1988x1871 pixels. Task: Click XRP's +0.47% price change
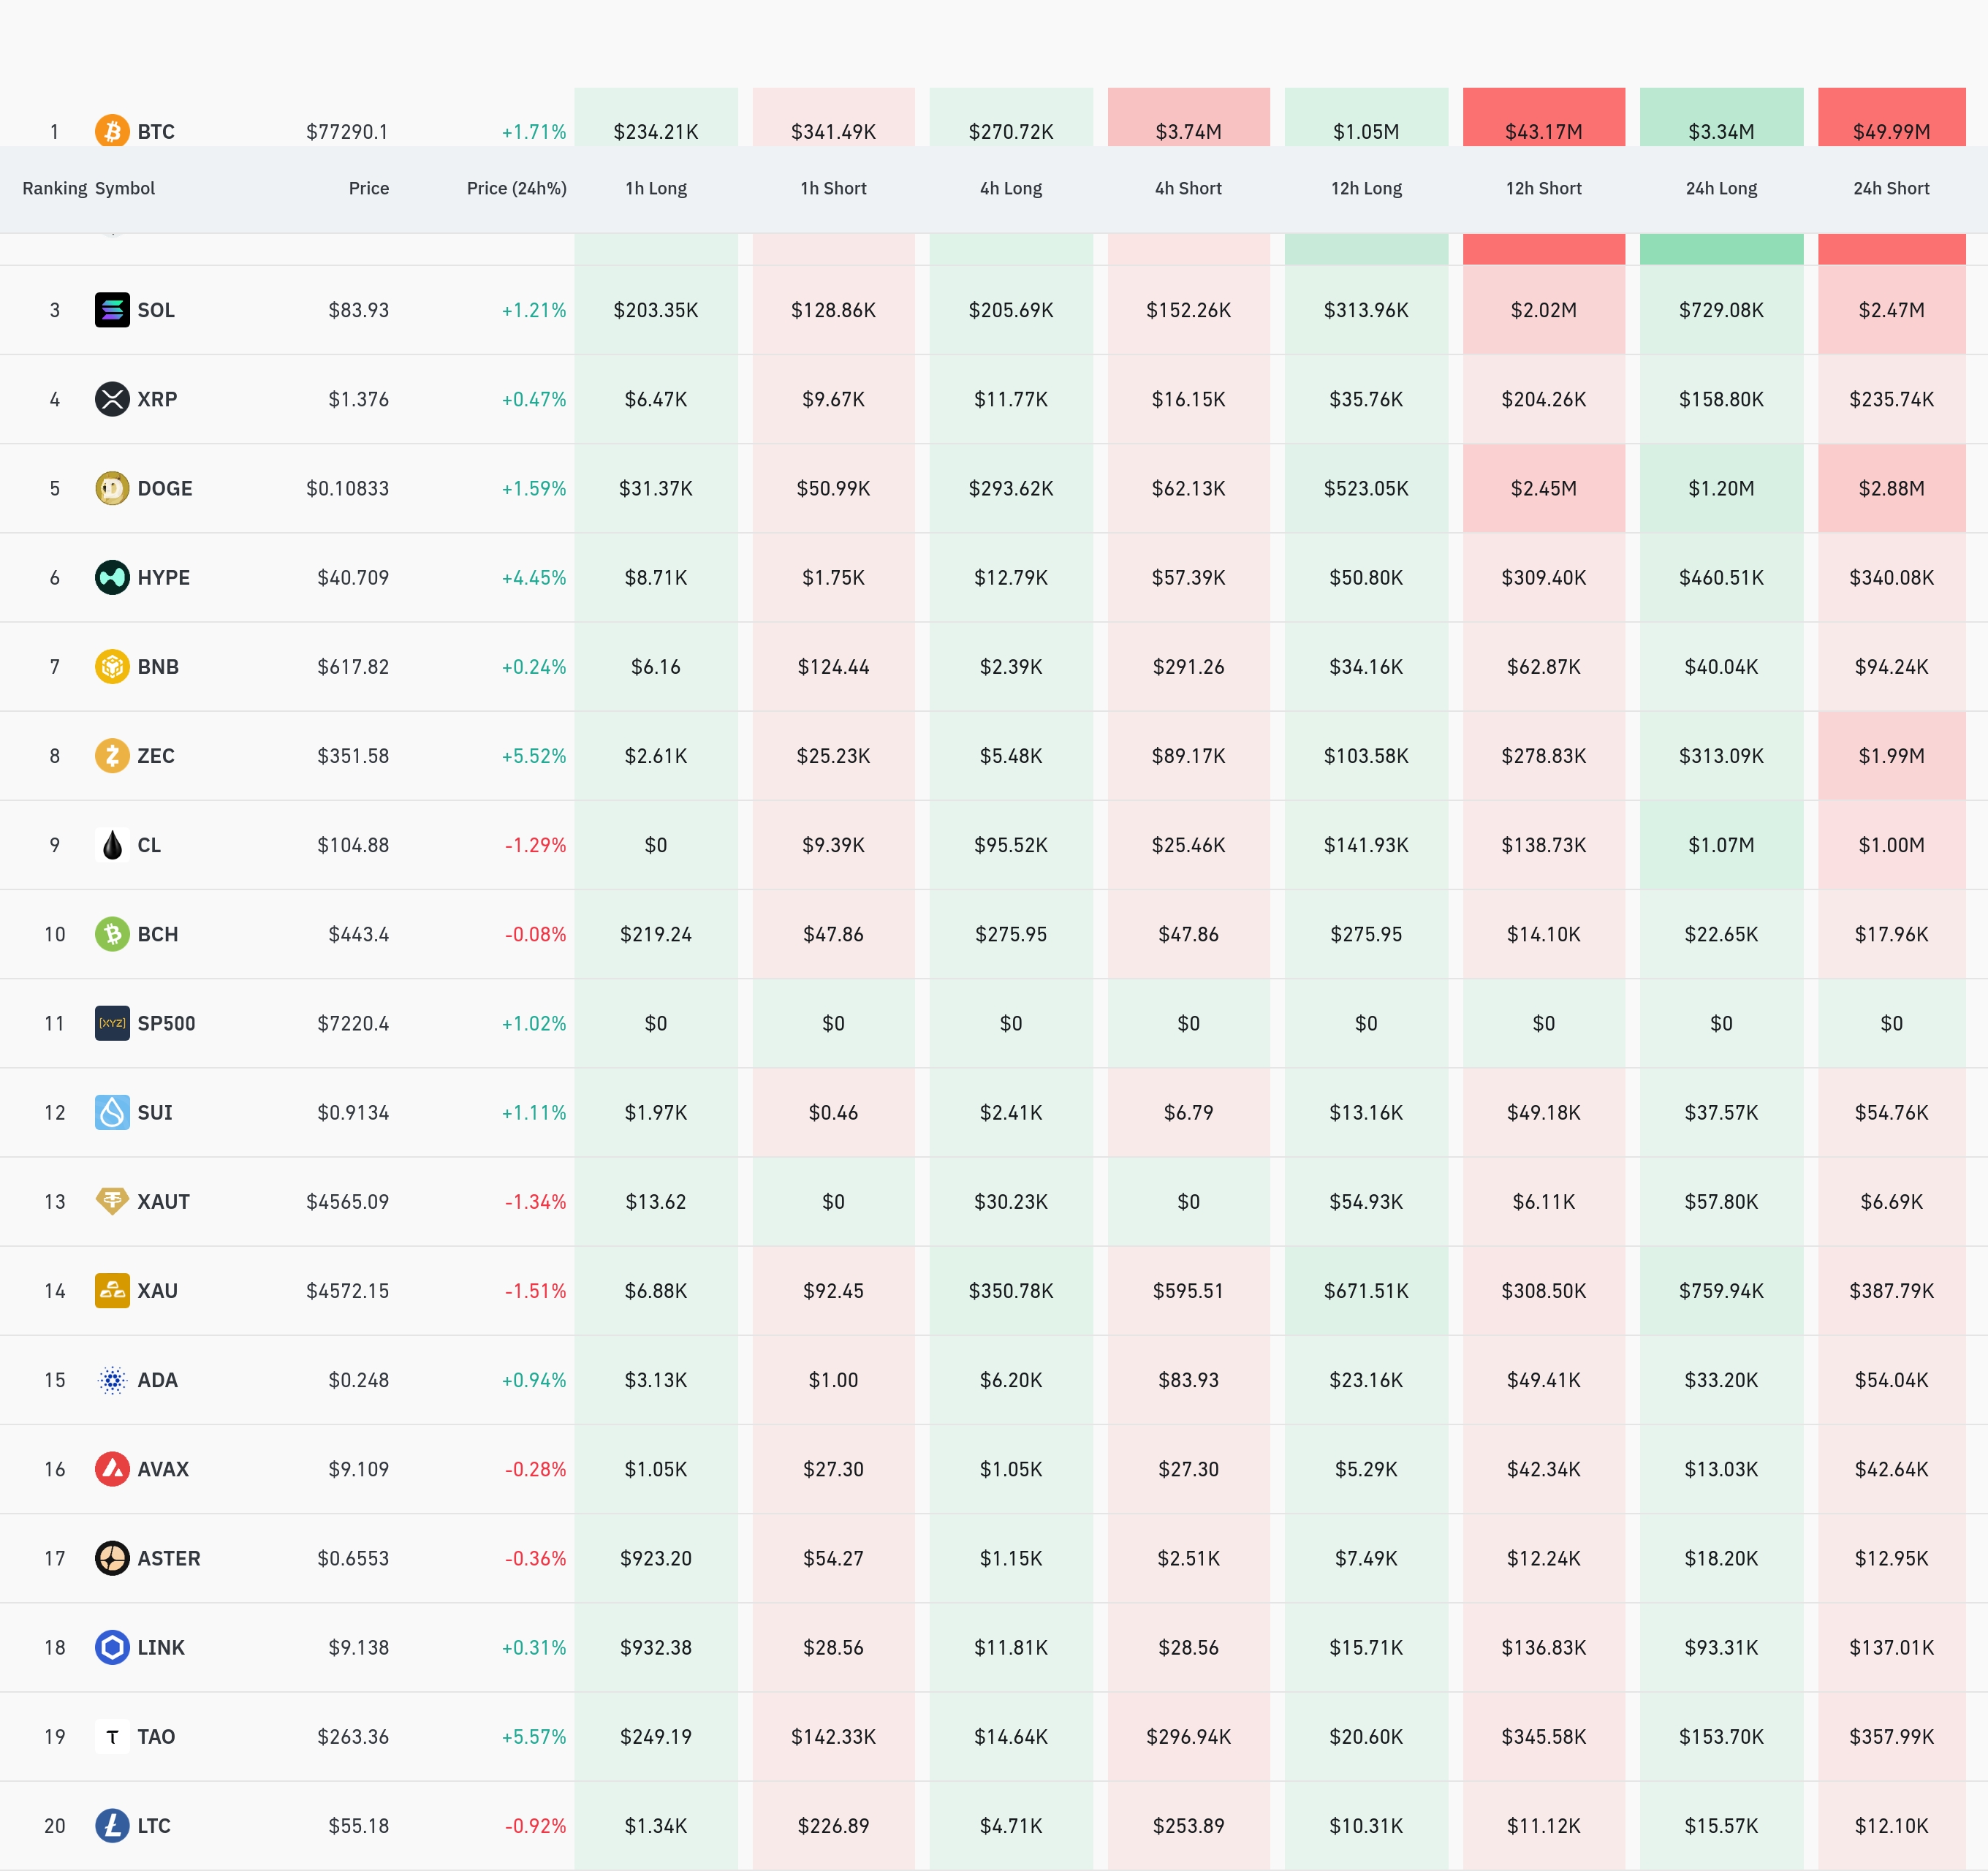coord(534,399)
